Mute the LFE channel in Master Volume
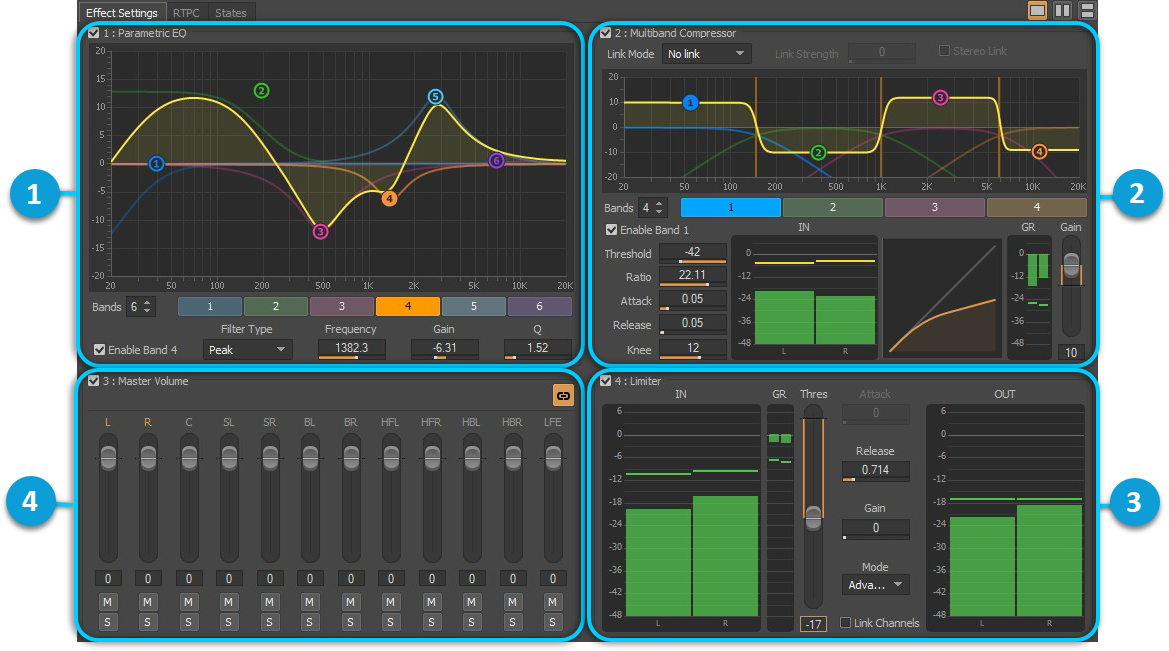This screenshot has height=651, width=1169. pos(552,601)
